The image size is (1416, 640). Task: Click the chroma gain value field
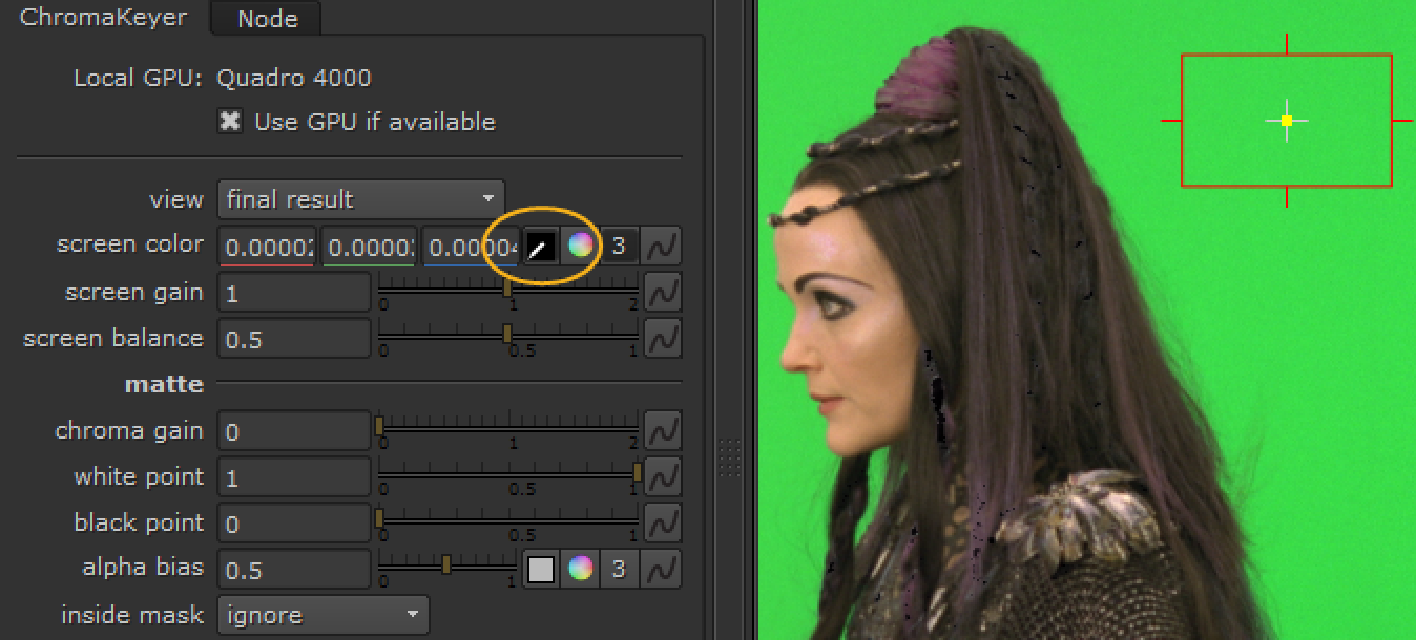(x=294, y=431)
